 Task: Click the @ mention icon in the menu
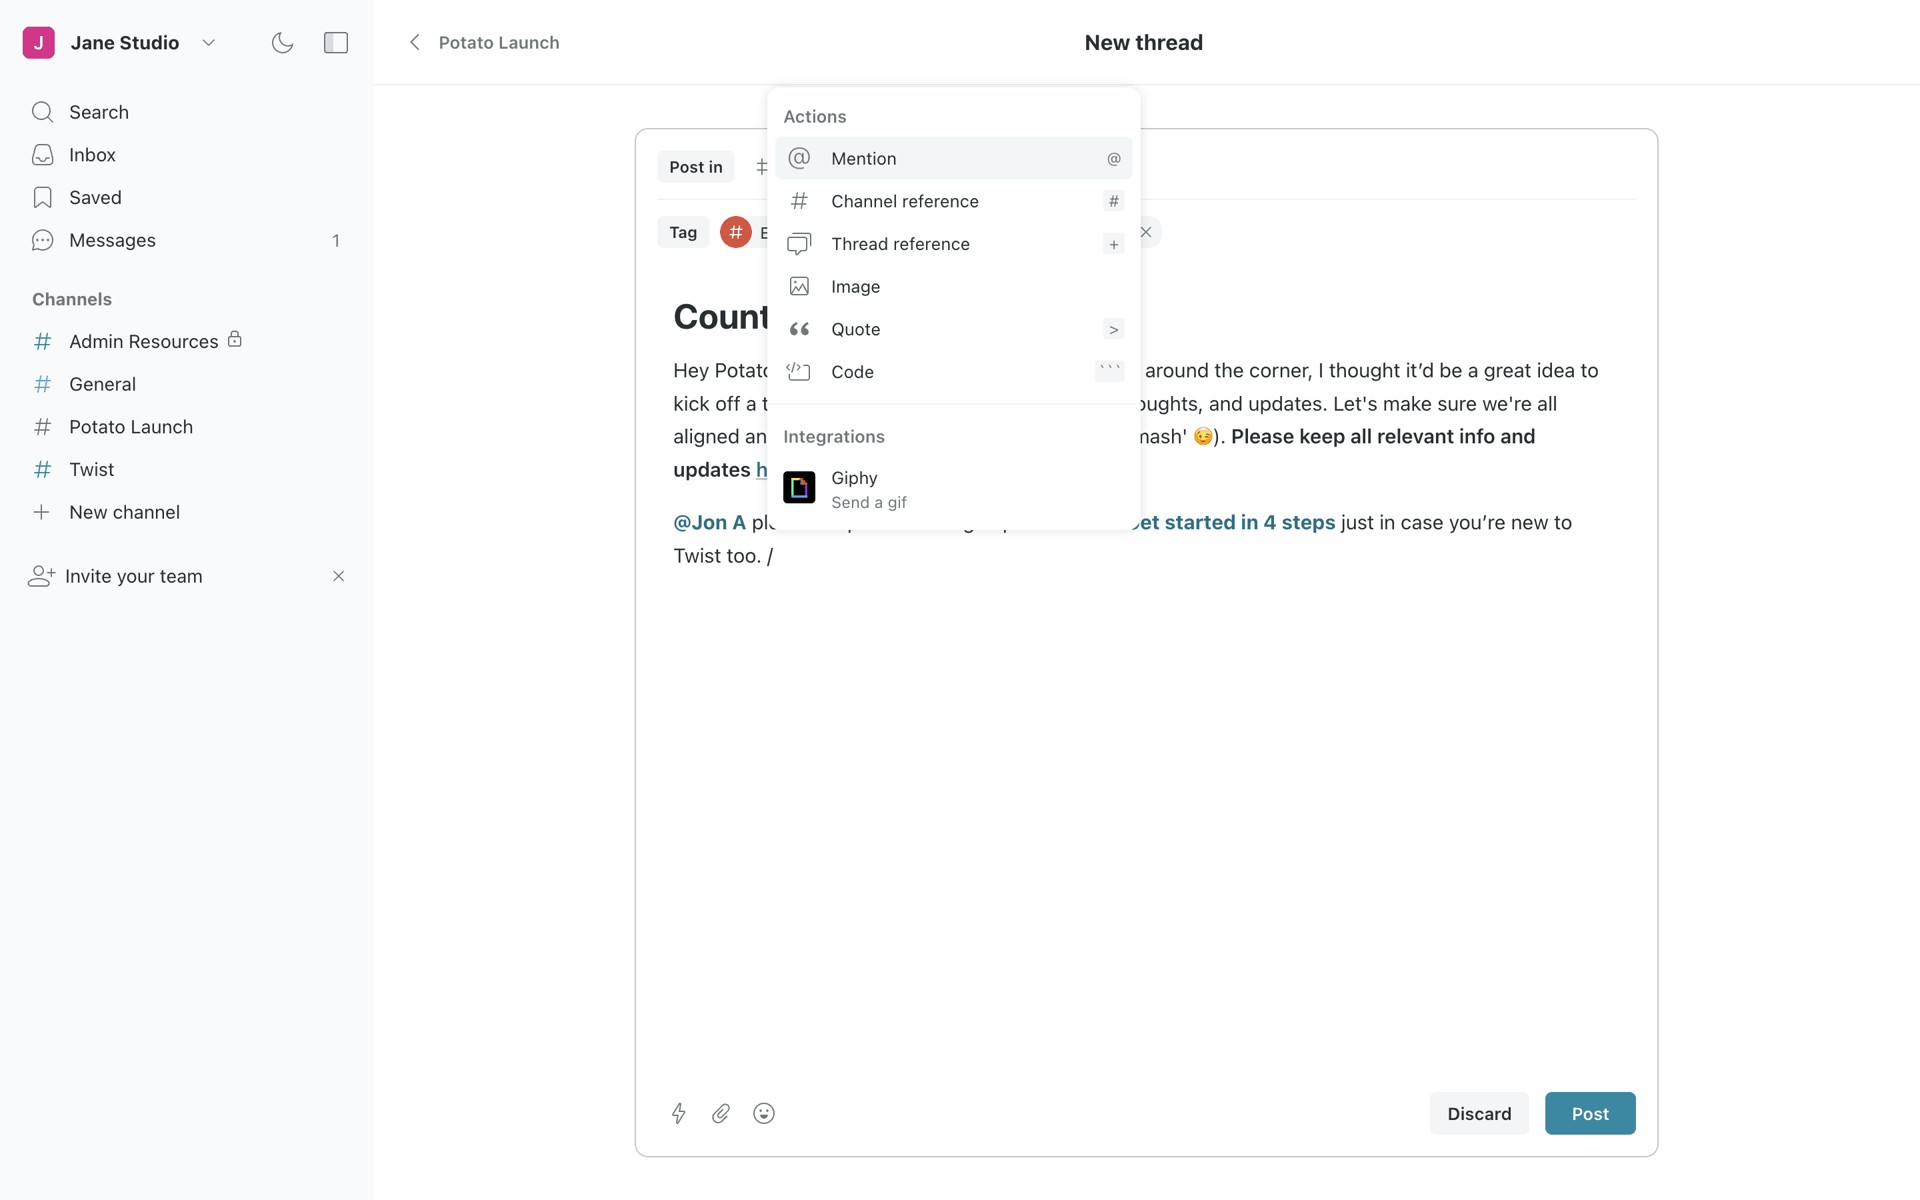799,158
